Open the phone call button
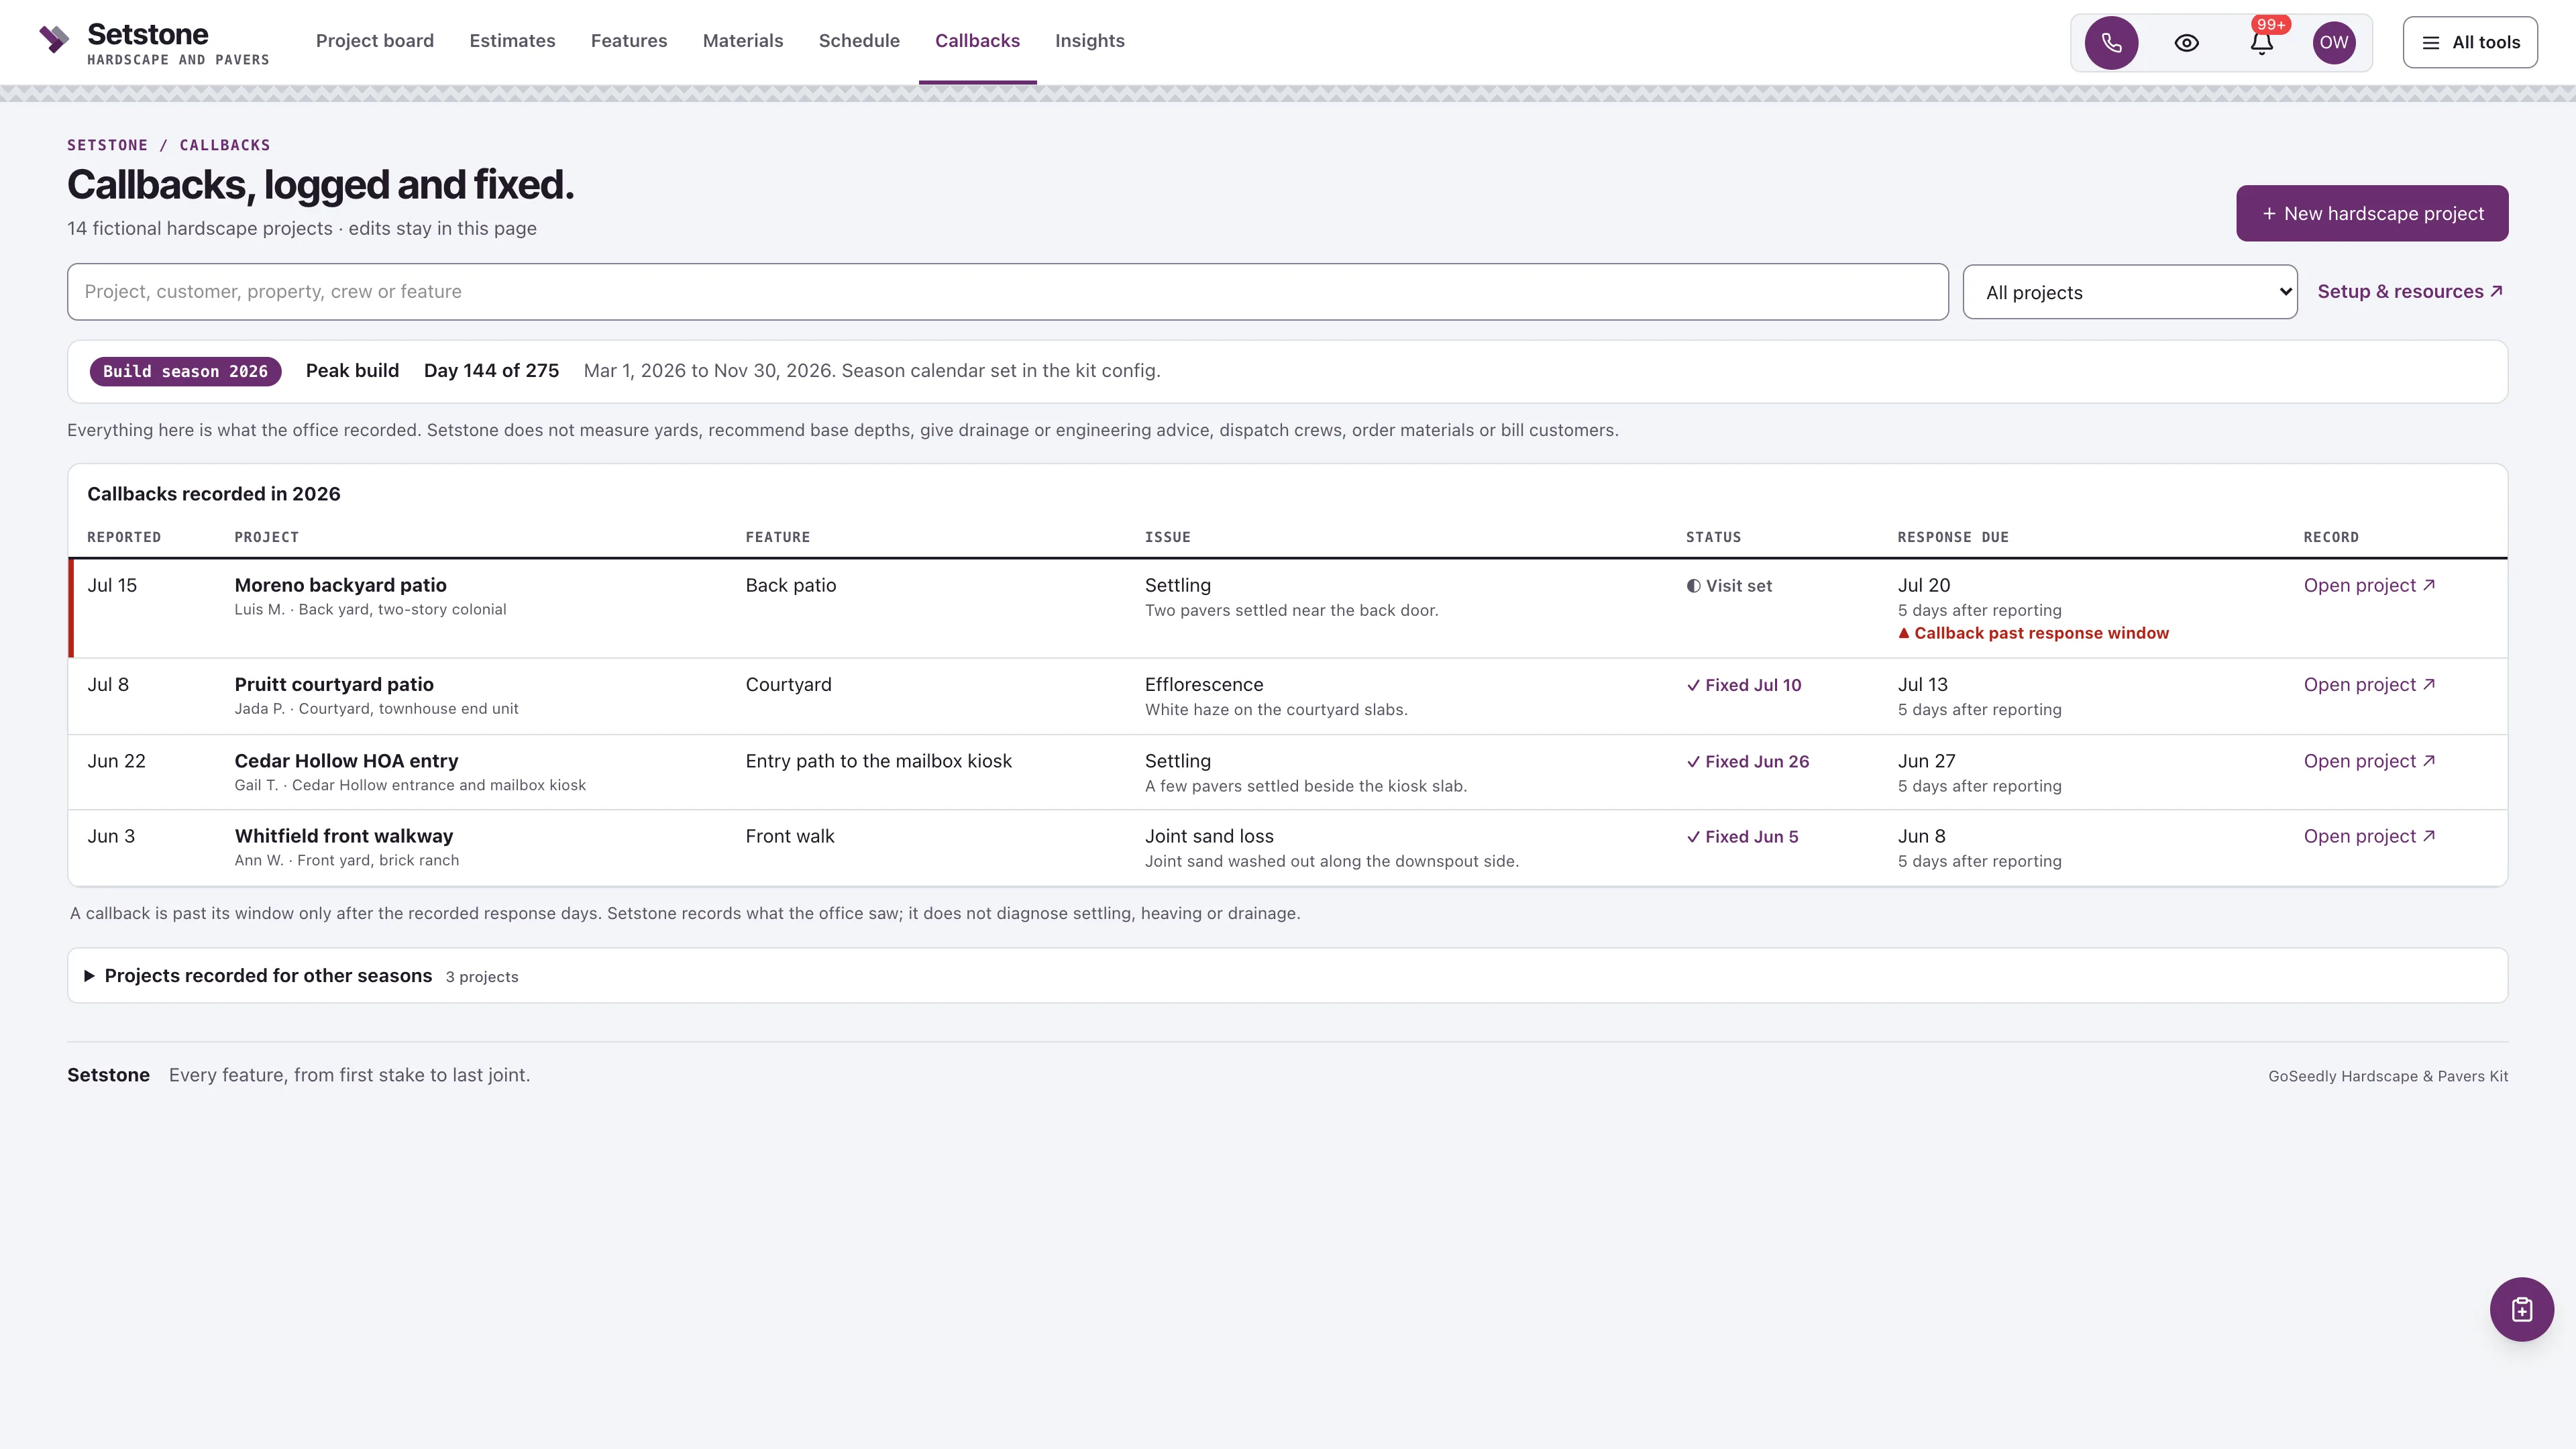 (2111, 42)
